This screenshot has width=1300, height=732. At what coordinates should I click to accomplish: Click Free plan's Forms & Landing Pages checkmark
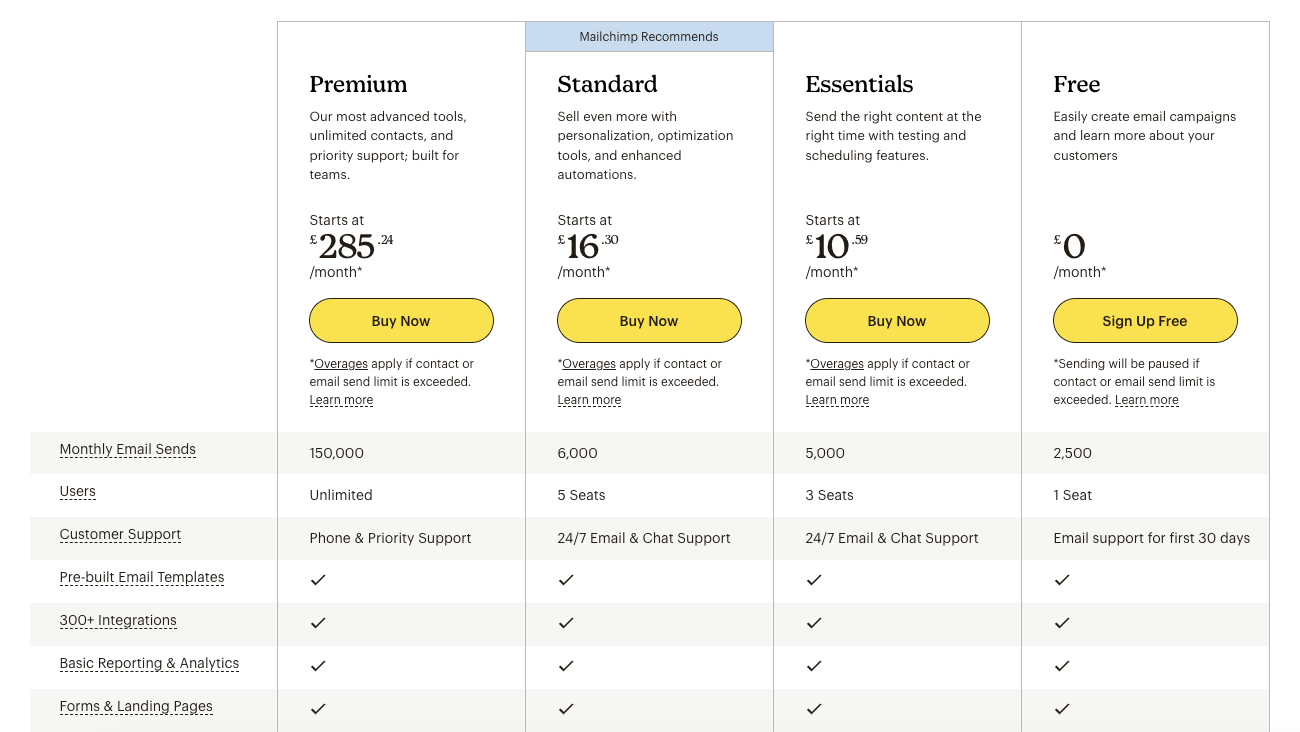(1062, 709)
